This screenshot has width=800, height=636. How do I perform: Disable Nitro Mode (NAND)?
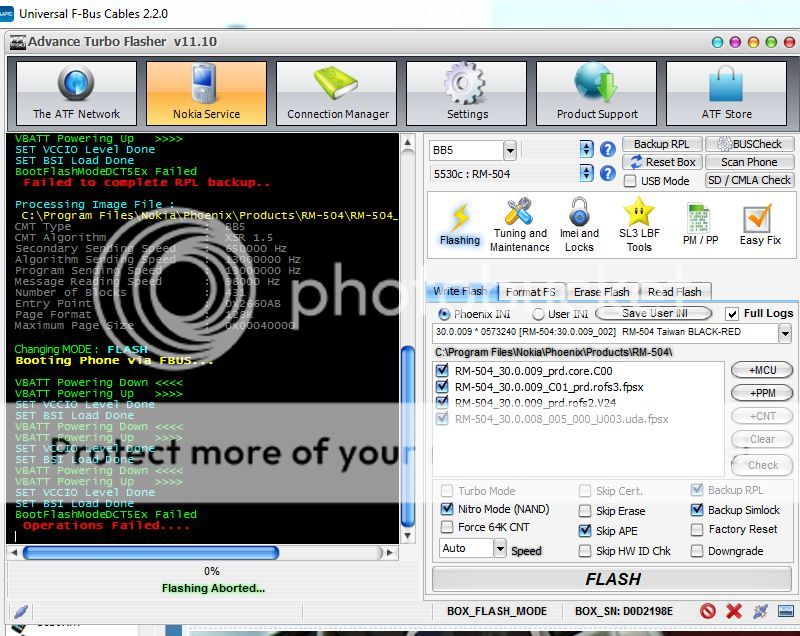444,509
